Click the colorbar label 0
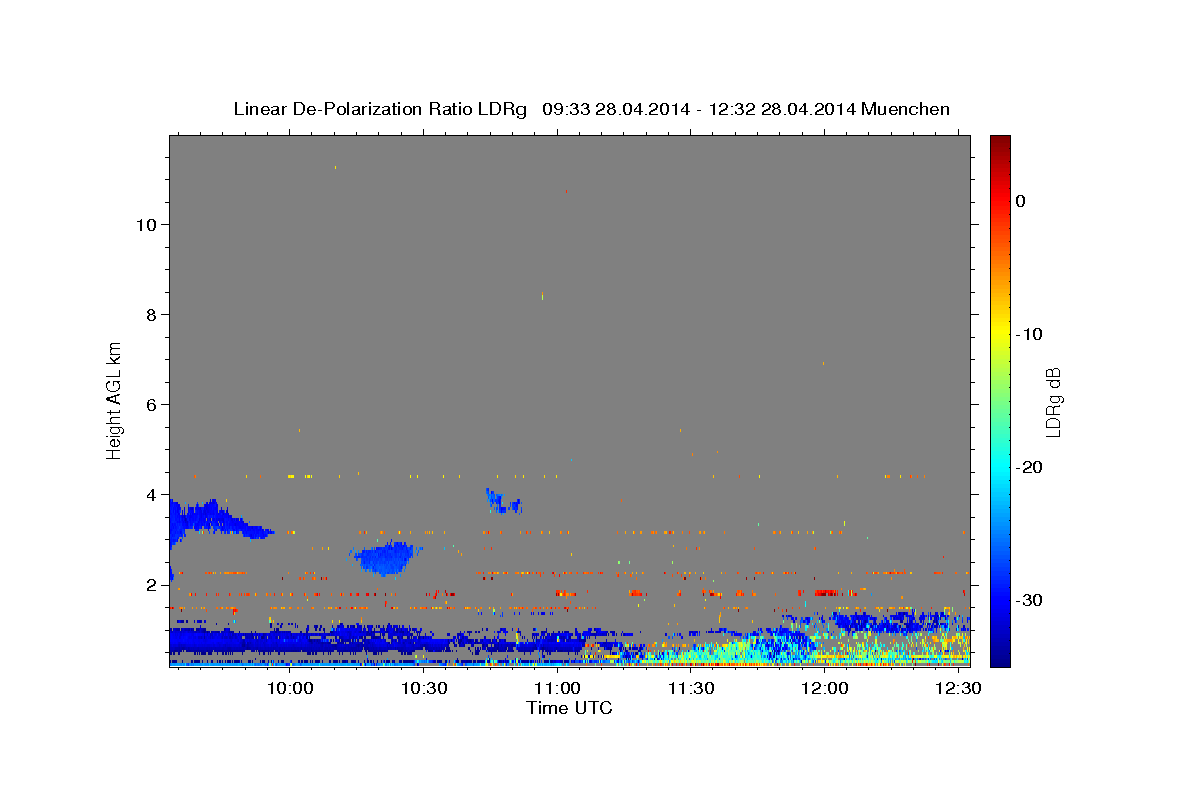 tap(1020, 201)
